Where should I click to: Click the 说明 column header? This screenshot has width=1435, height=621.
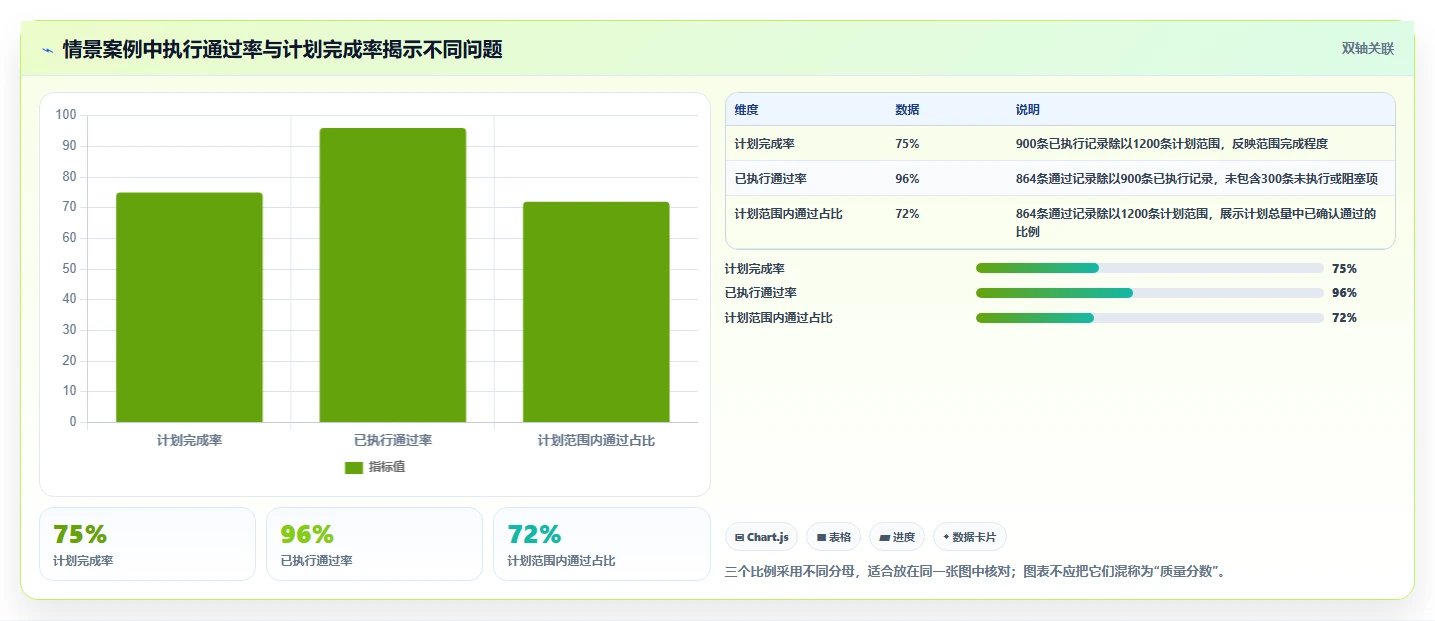1027,110
